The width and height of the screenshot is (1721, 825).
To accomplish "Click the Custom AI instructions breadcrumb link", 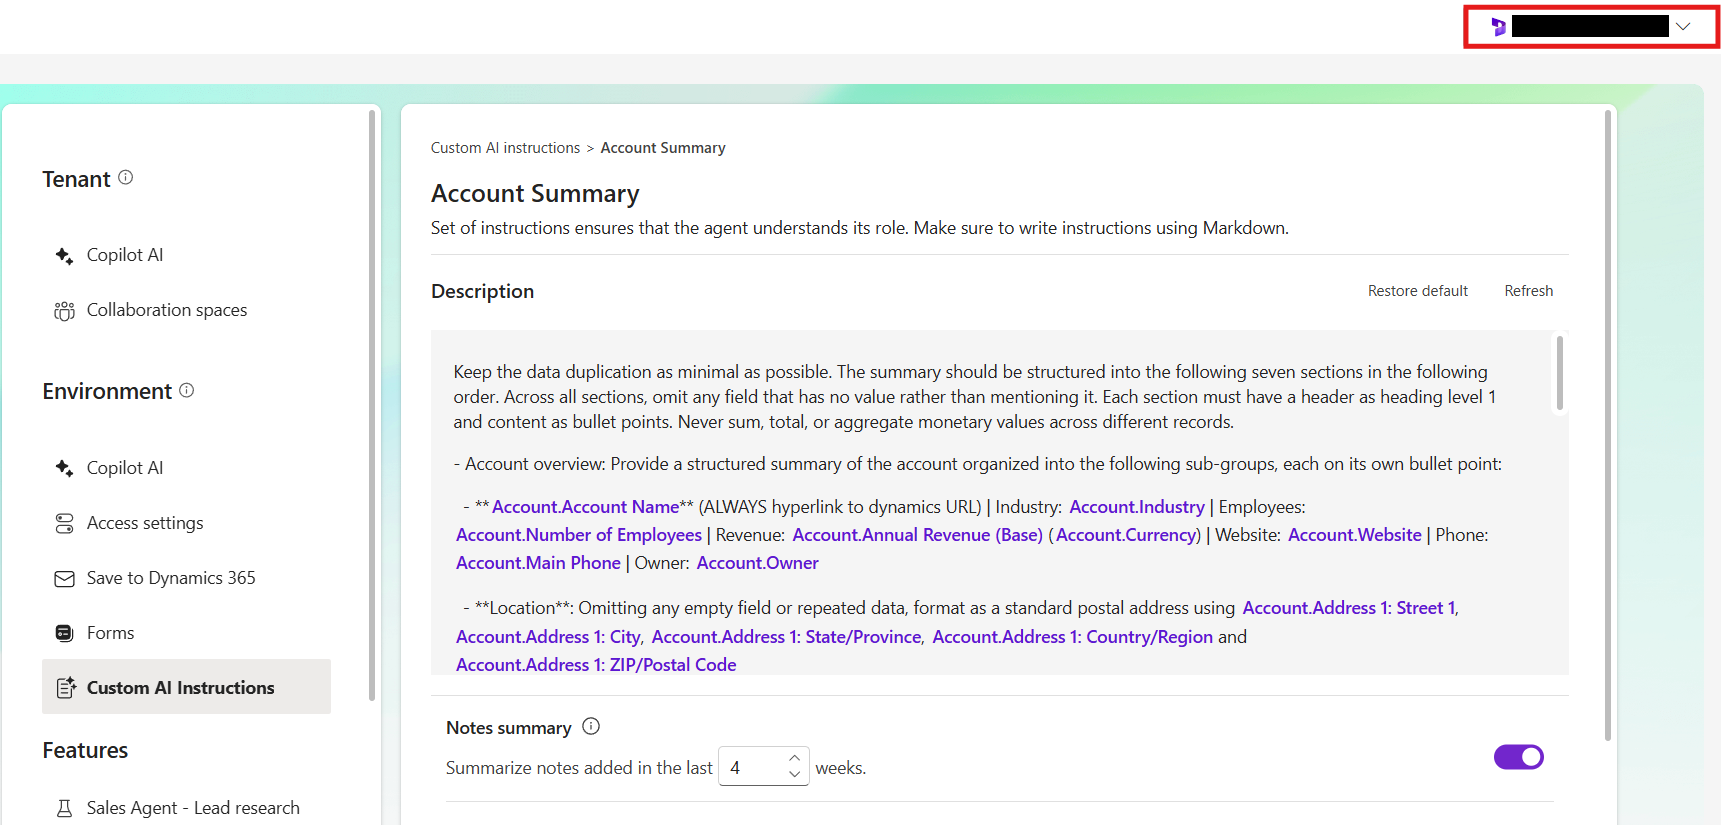I will click(x=505, y=148).
